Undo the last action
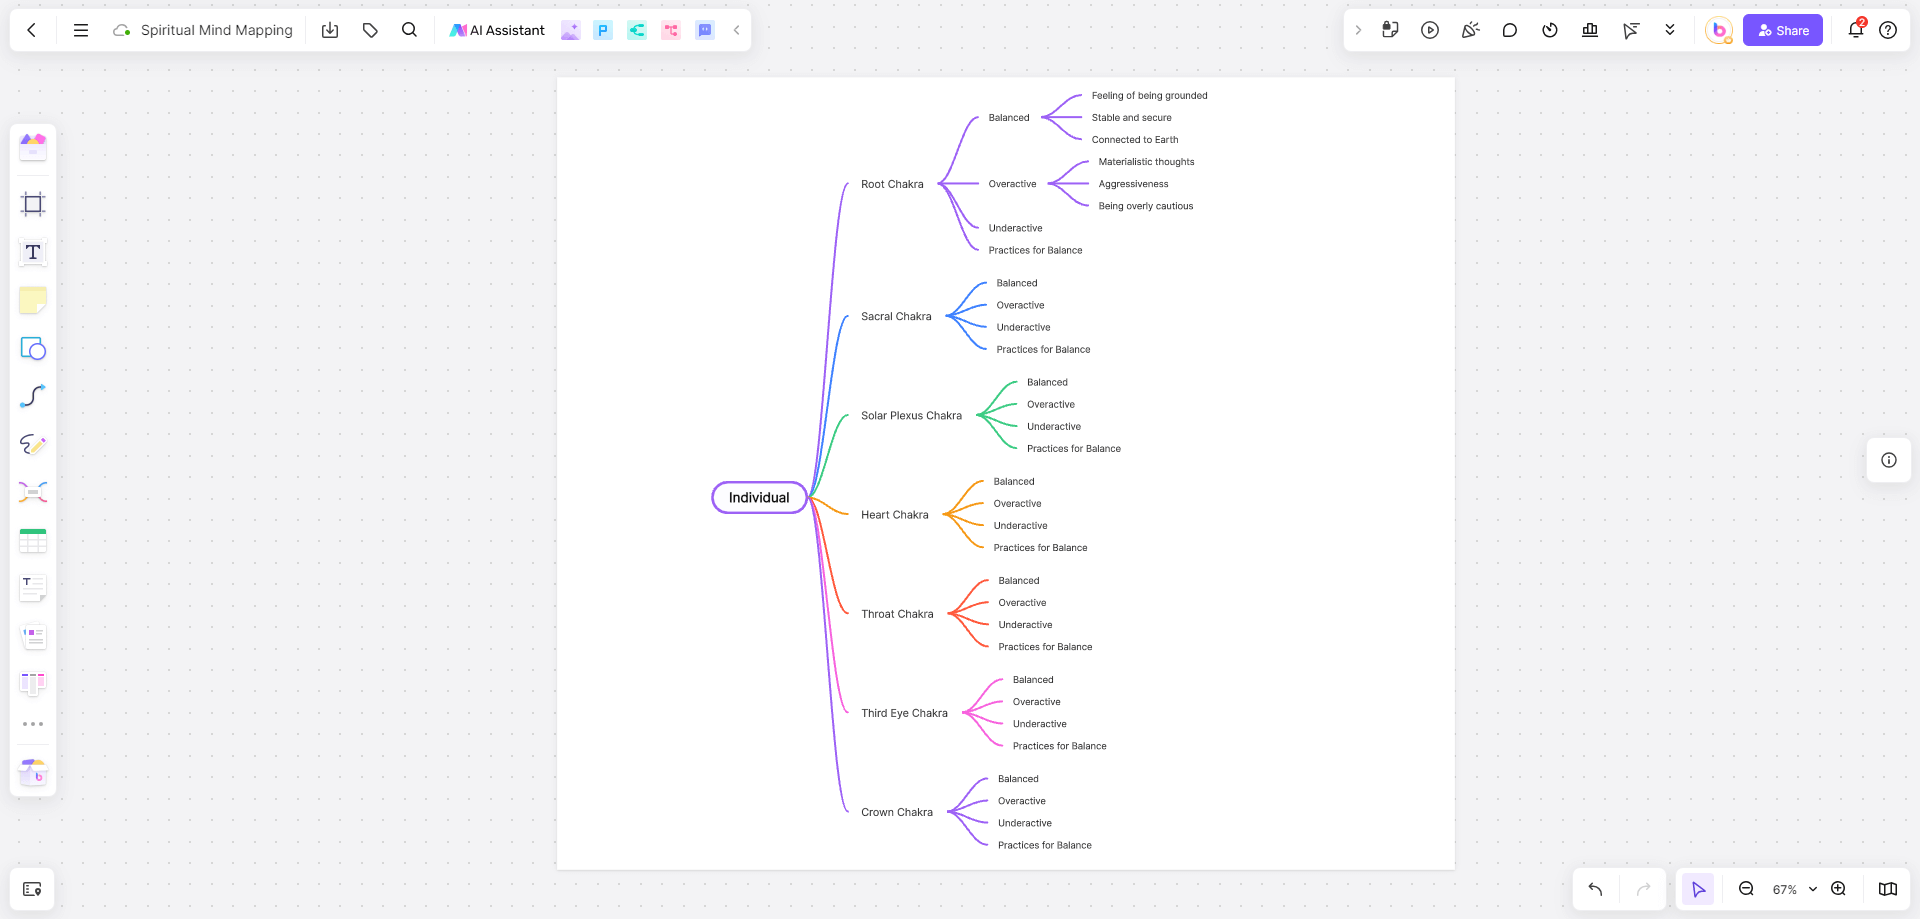 coord(1596,889)
